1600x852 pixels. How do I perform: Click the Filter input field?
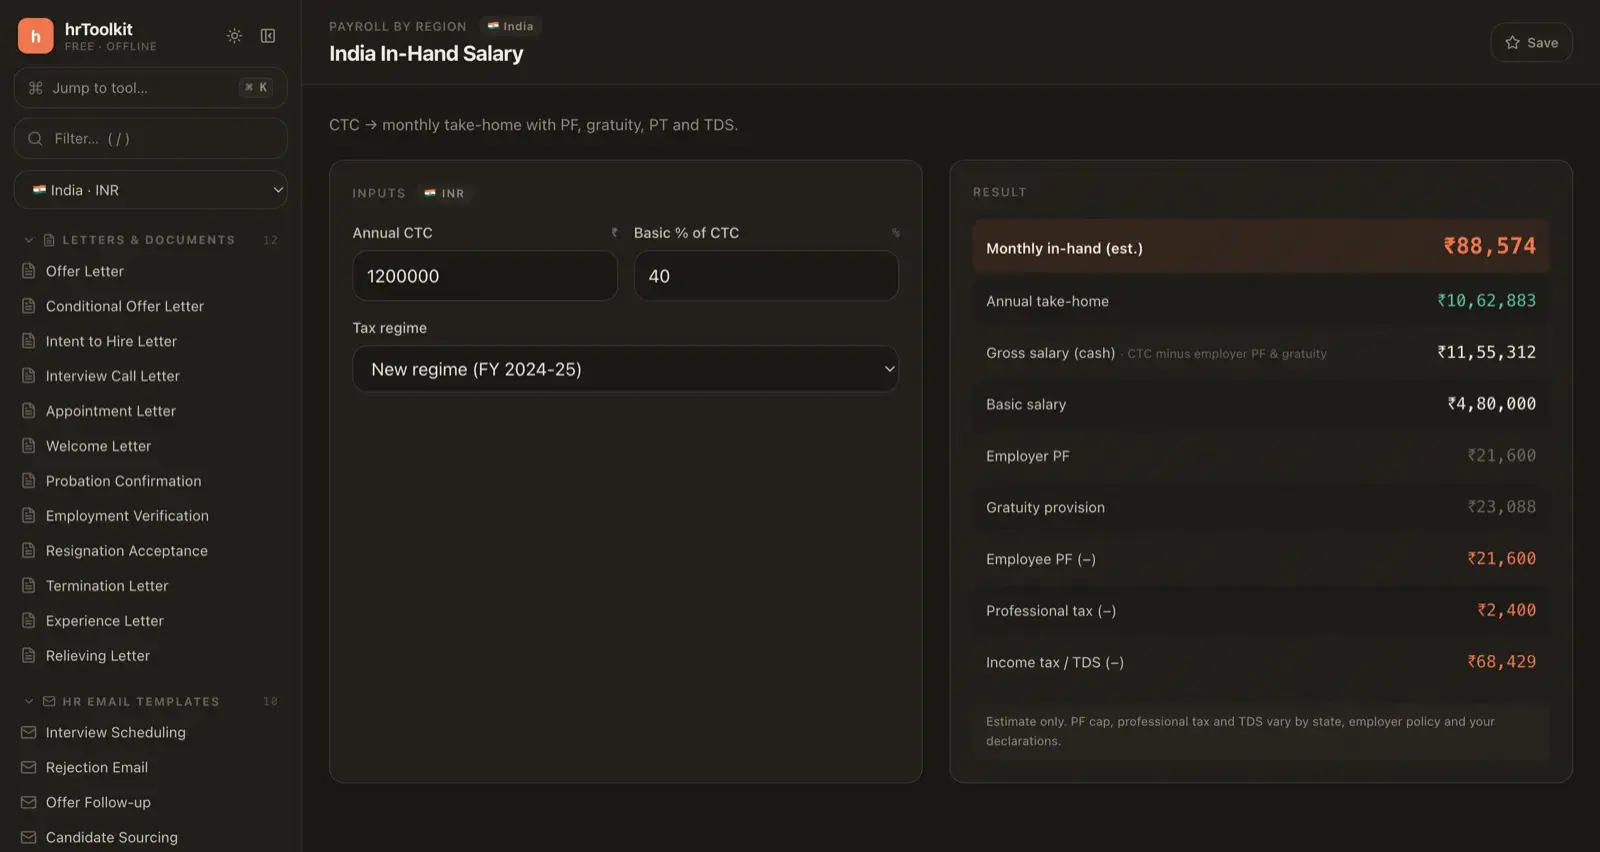click(151, 138)
